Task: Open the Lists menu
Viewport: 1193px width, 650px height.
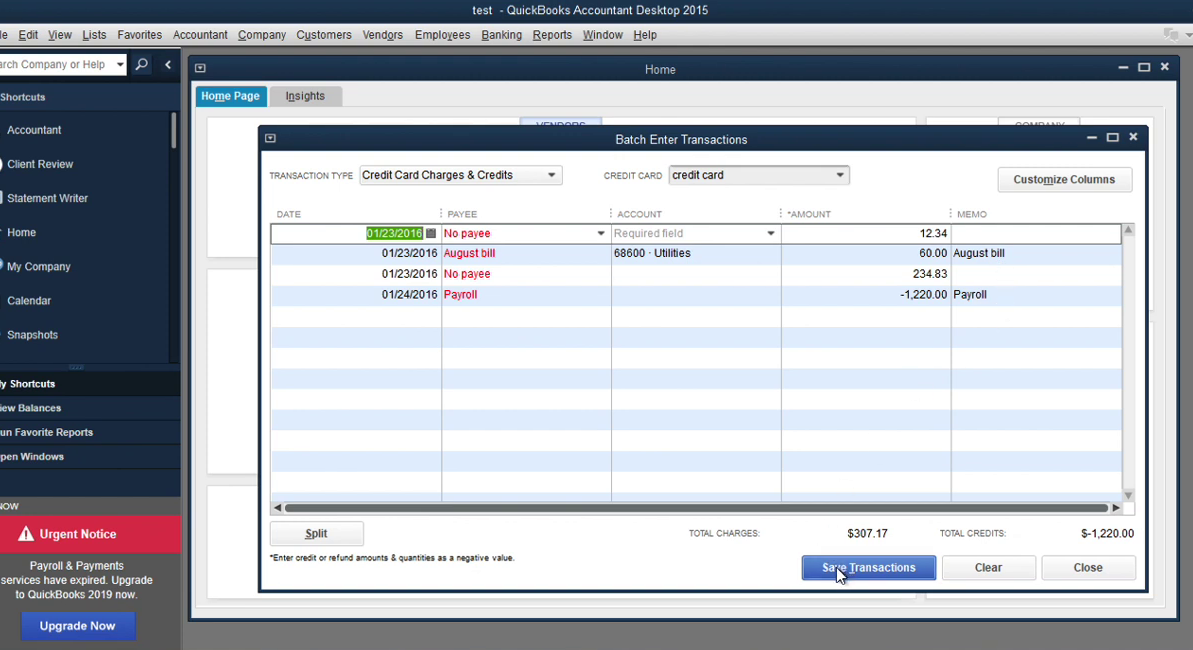Action: pos(94,35)
